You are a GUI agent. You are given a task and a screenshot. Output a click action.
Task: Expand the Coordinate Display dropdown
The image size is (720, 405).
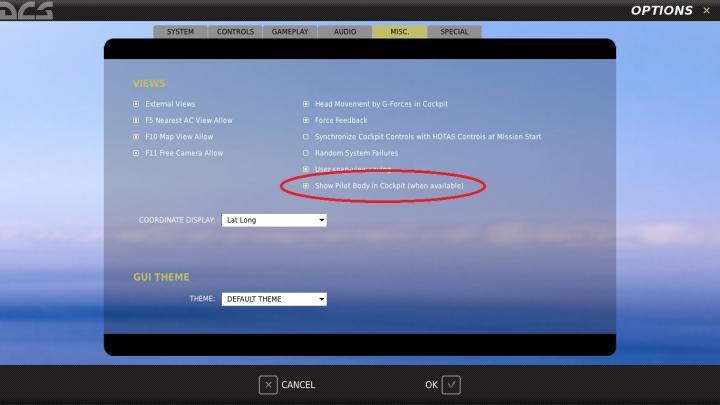(x=274, y=220)
